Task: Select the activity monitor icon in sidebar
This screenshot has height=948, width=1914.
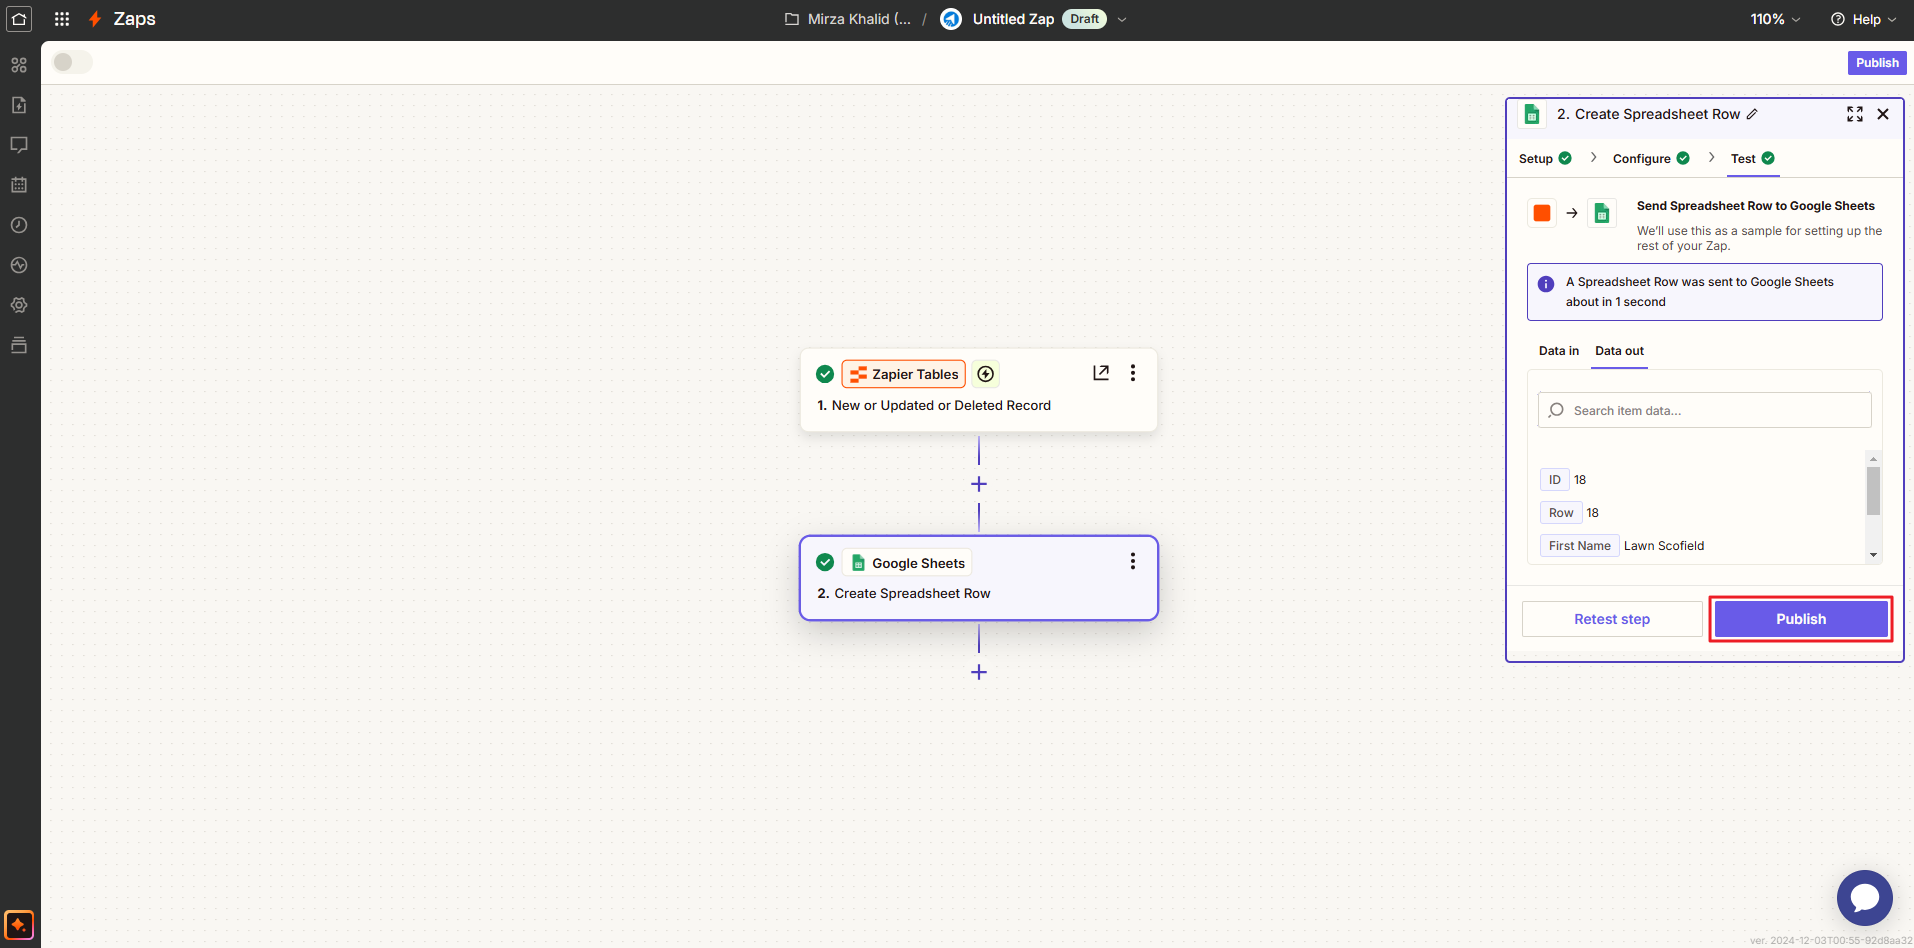Action: coord(18,265)
